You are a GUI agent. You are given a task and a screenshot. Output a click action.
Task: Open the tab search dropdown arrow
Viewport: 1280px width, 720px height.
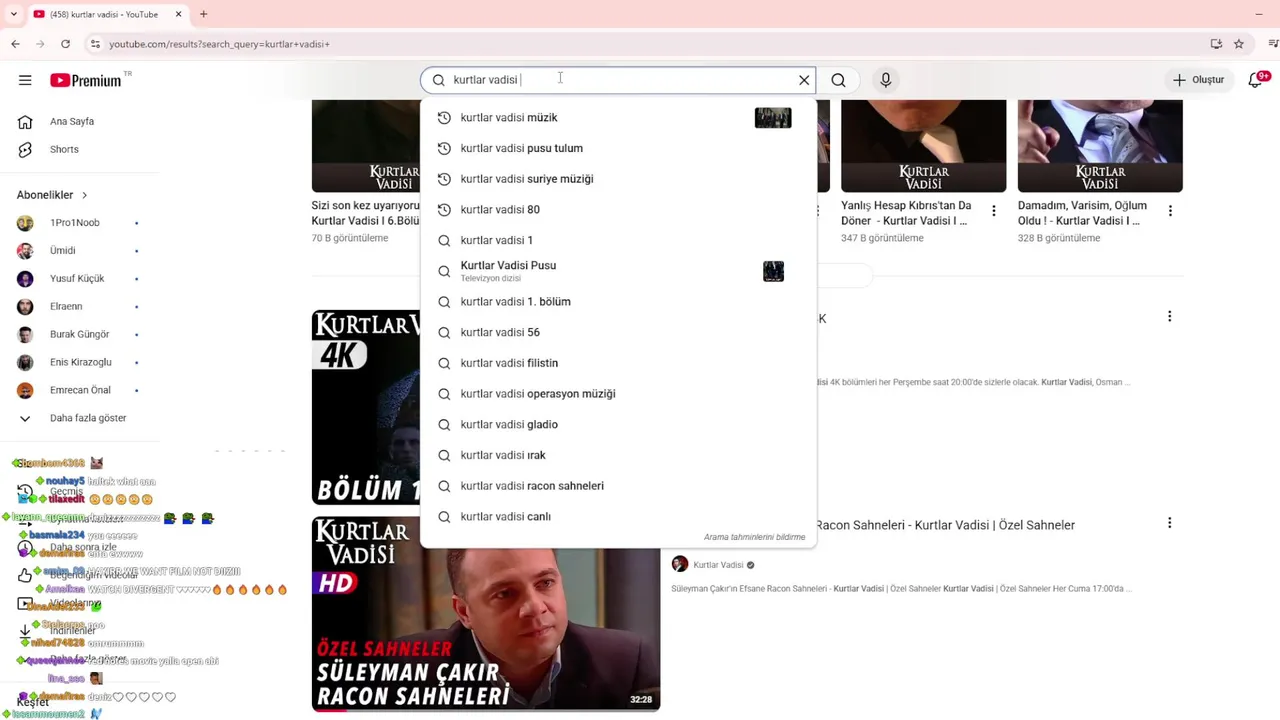(13, 14)
